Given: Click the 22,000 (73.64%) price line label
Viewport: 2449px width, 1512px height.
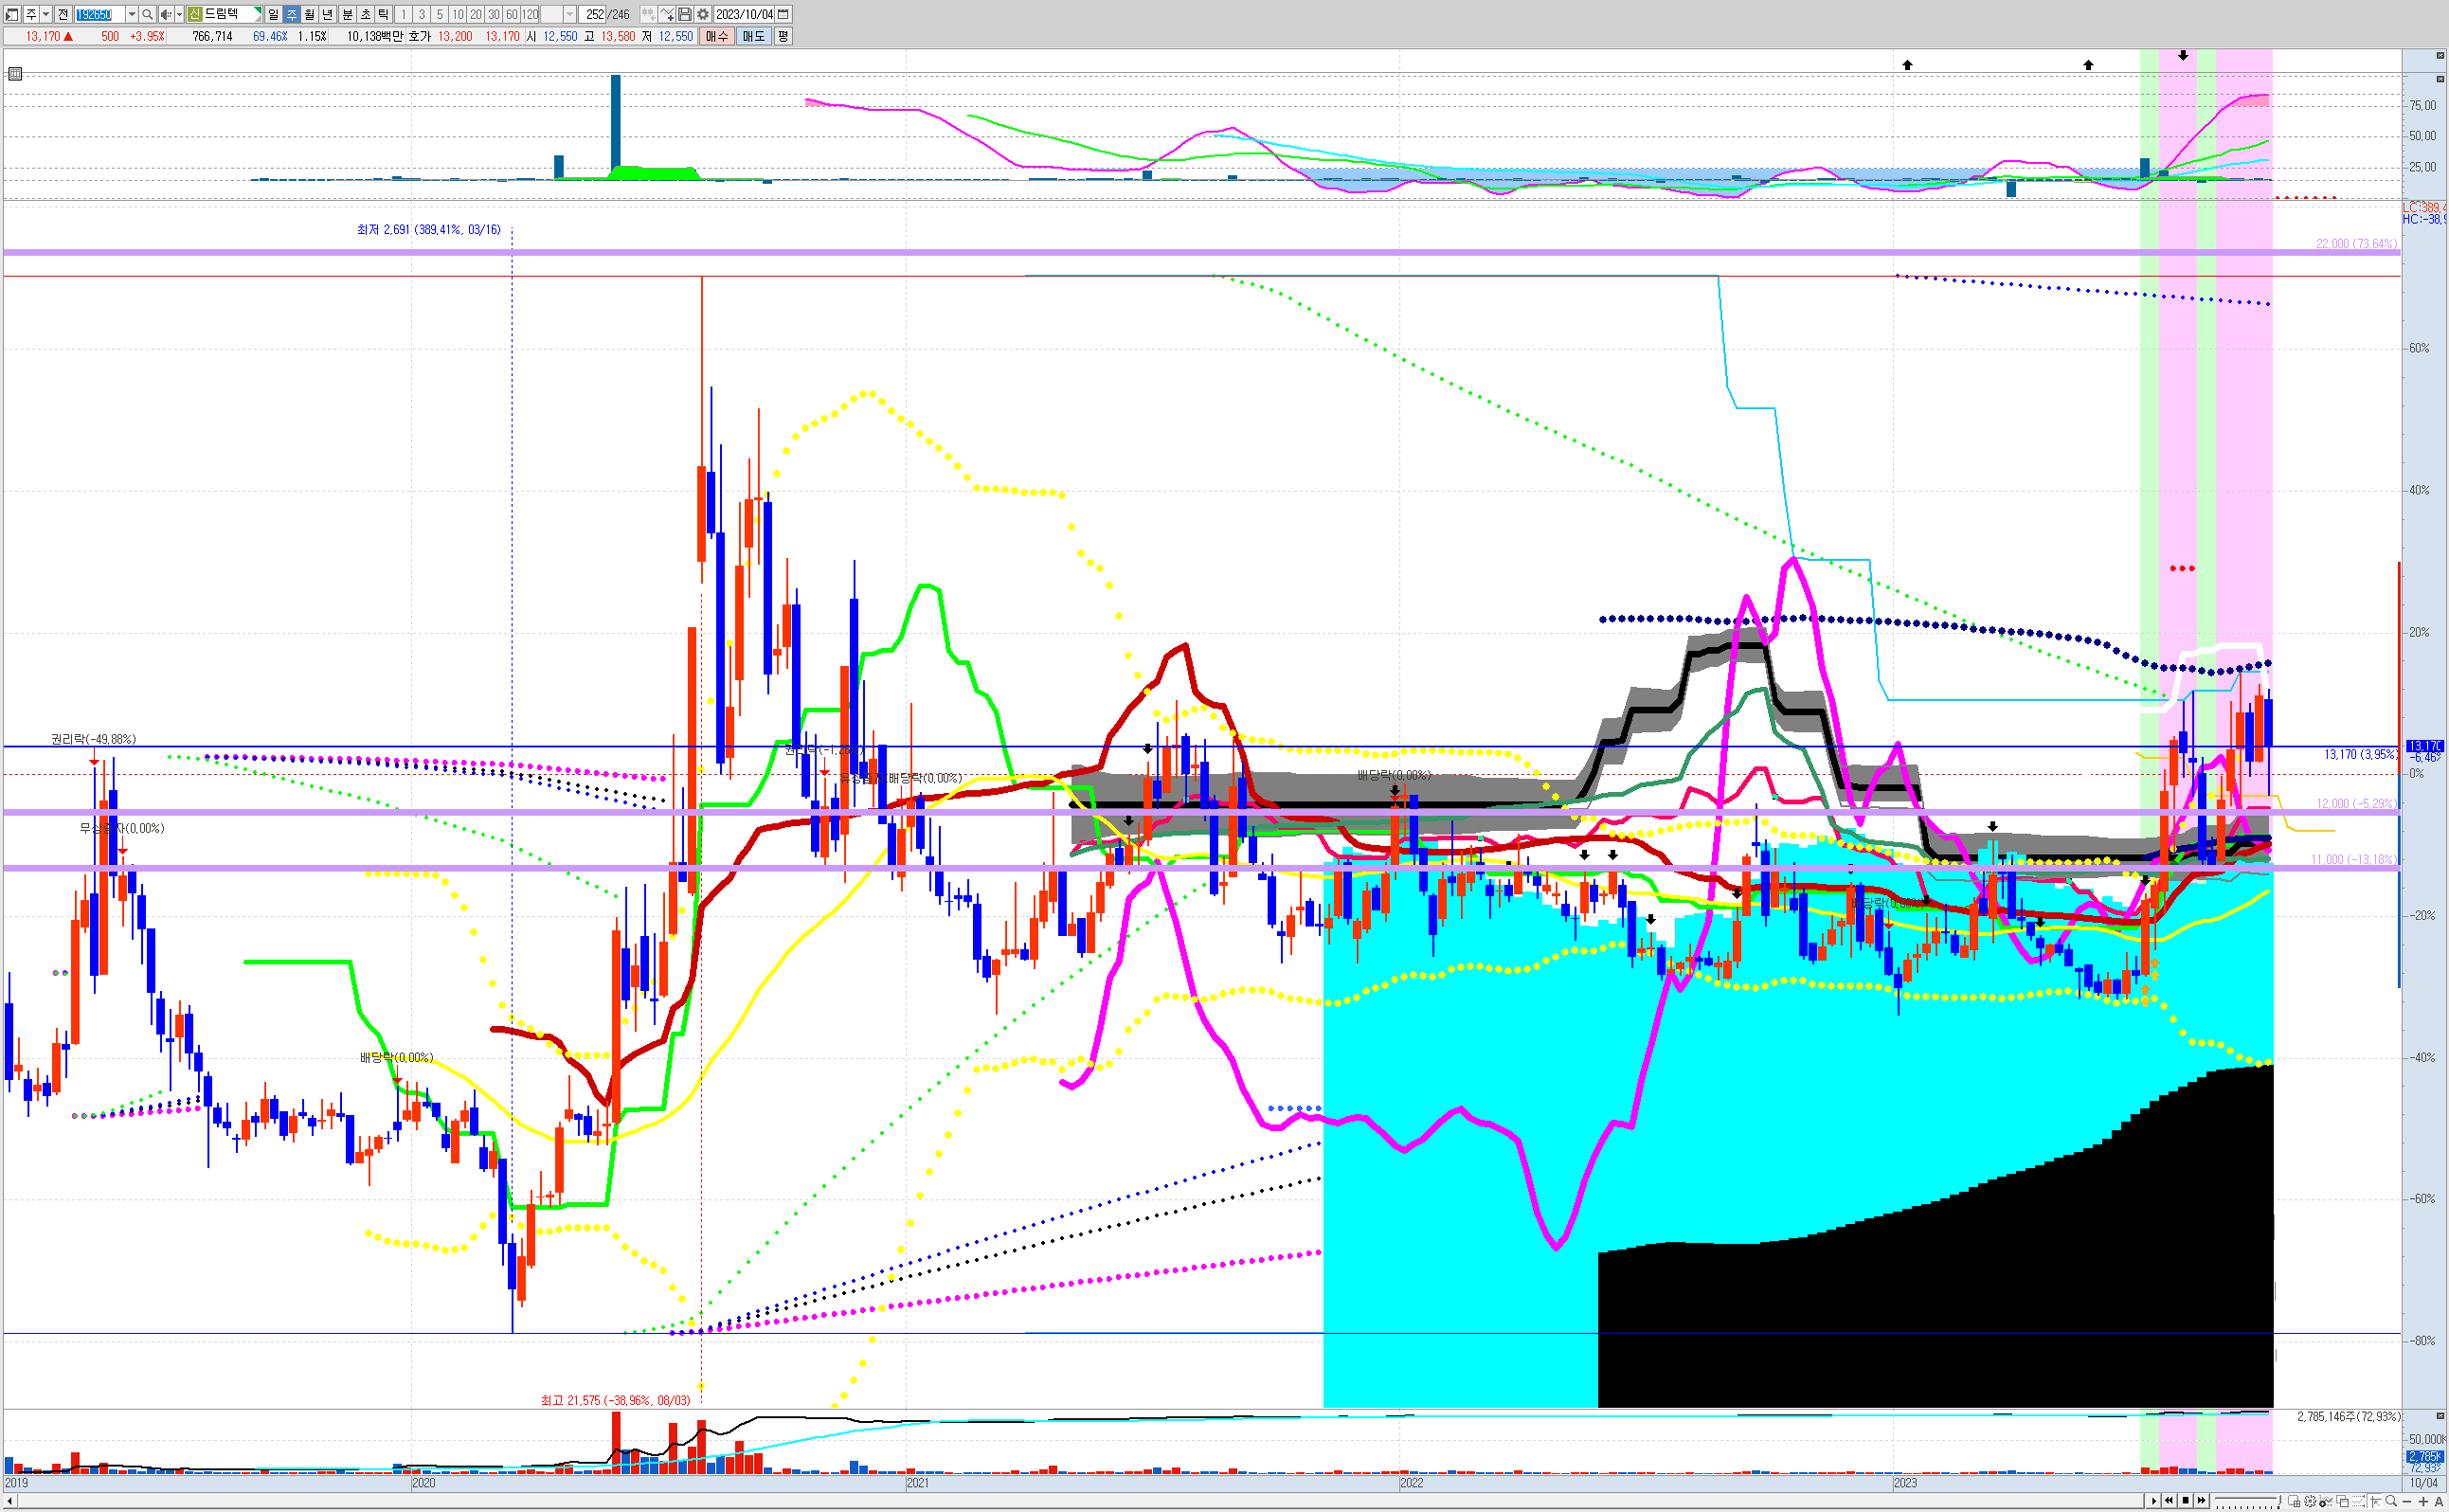Looking at the screenshot, I should (x=2356, y=244).
